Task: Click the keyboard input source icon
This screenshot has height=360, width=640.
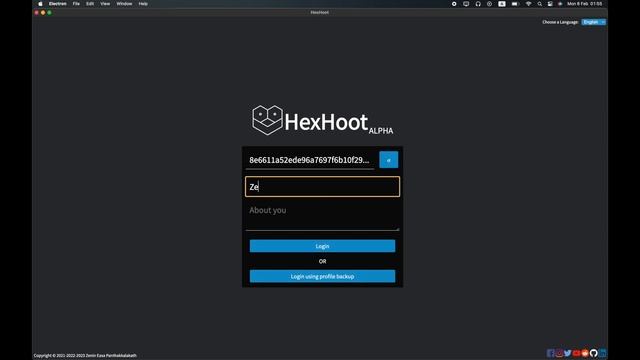Action: [x=502, y=4]
